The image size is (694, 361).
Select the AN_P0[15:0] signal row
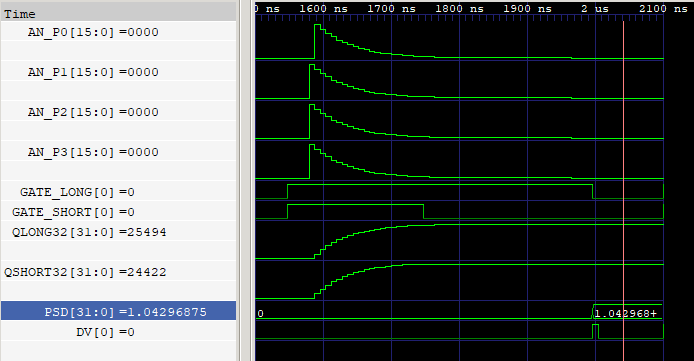118,32
